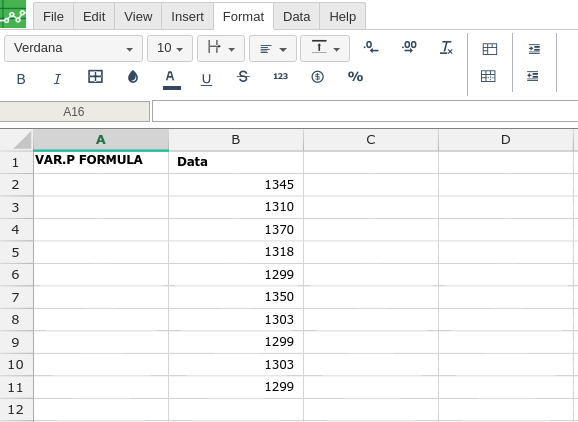This screenshot has height=422, width=578.
Task: Toggle underline formatting
Action: click(206, 79)
